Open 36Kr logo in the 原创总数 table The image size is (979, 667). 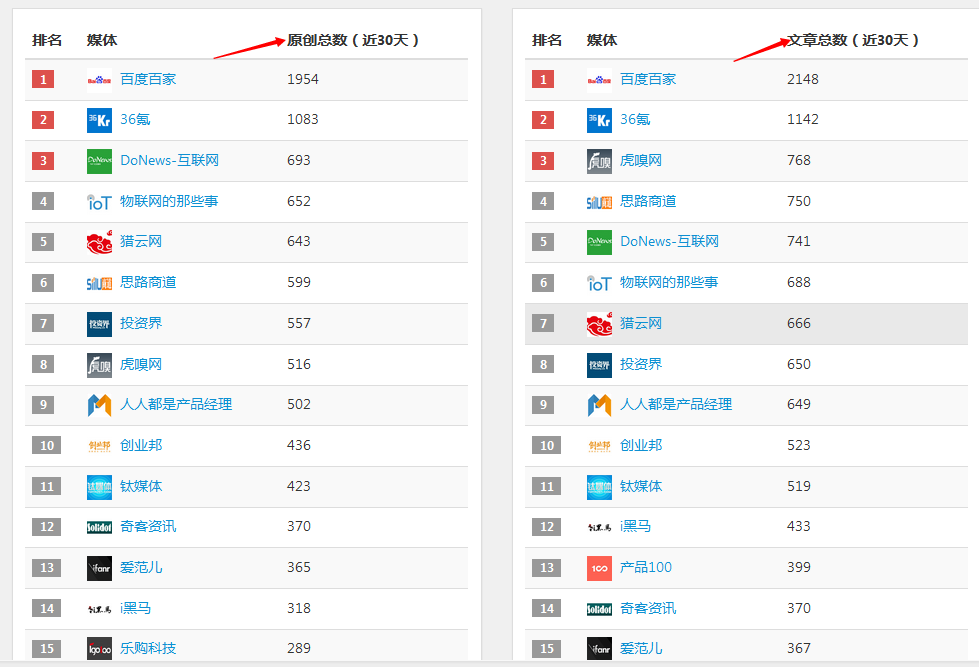99,121
